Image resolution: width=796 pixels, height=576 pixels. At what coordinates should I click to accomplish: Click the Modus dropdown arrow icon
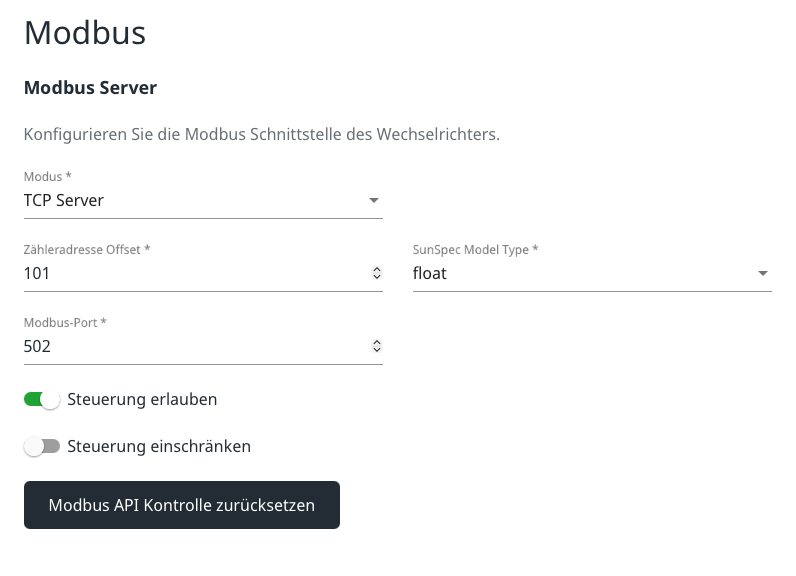pyautogui.click(x=374, y=201)
